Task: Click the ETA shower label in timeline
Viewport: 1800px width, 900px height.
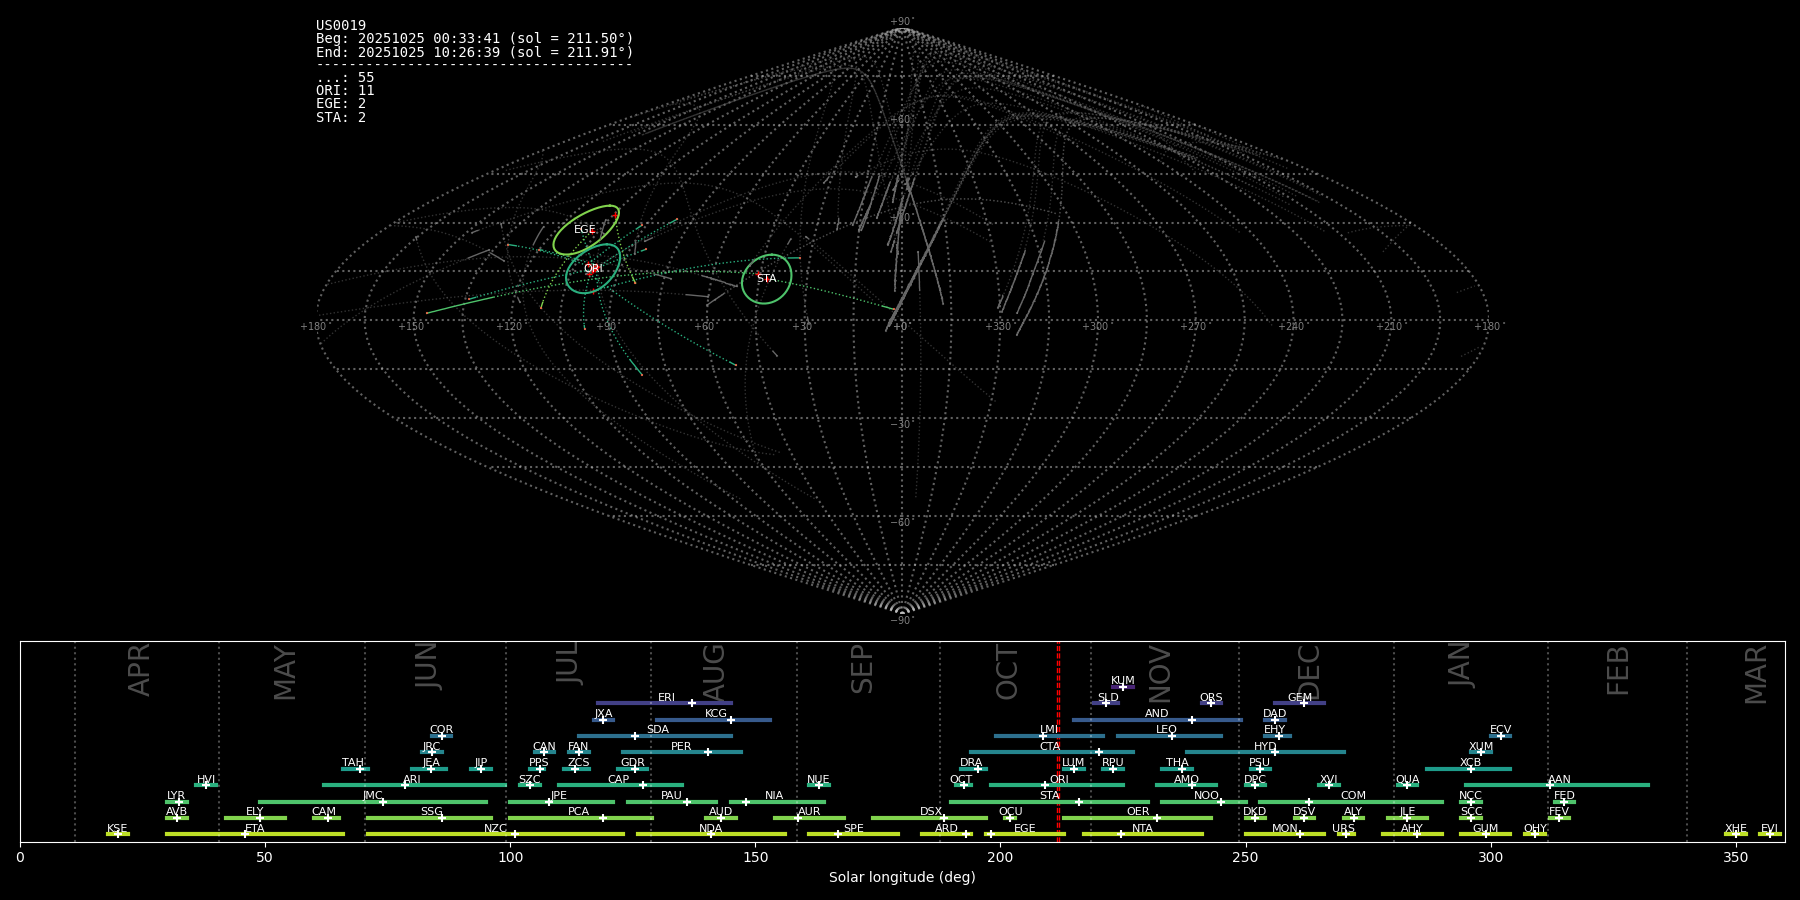Action: pos(255,829)
